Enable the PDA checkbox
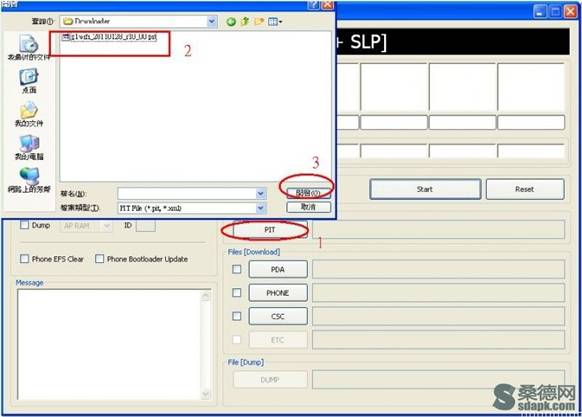582x417 pixels. coord(236,269)
